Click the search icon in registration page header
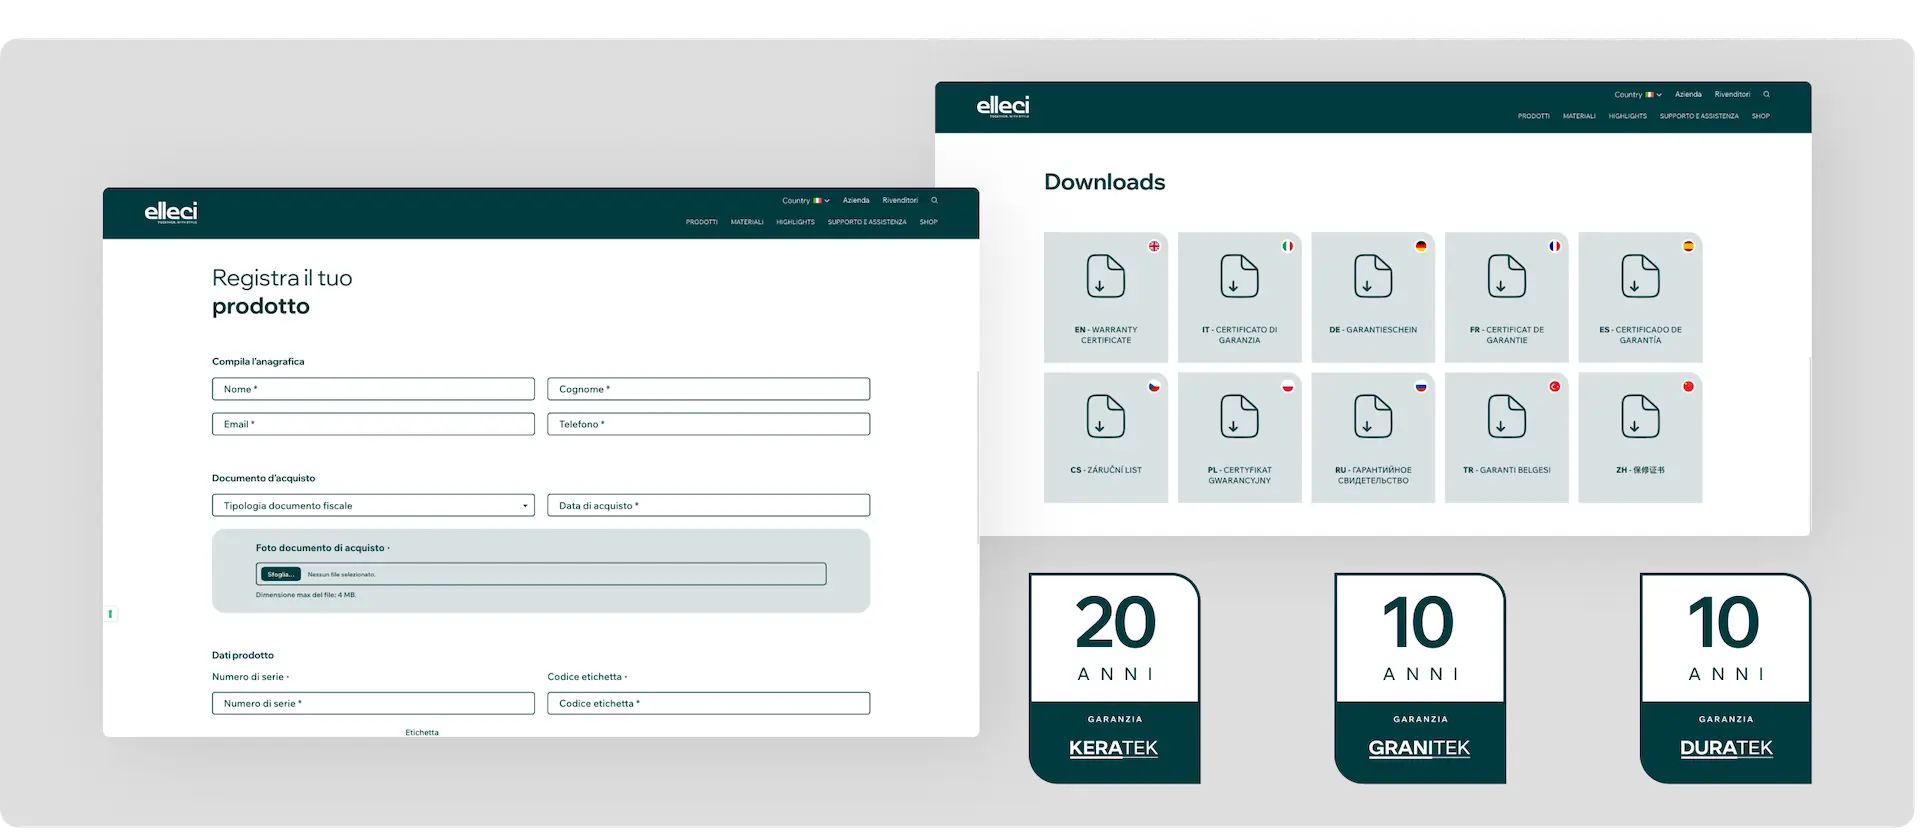Image resolution: width=1920 pixels, height=836 pixels. coord(934,201)
